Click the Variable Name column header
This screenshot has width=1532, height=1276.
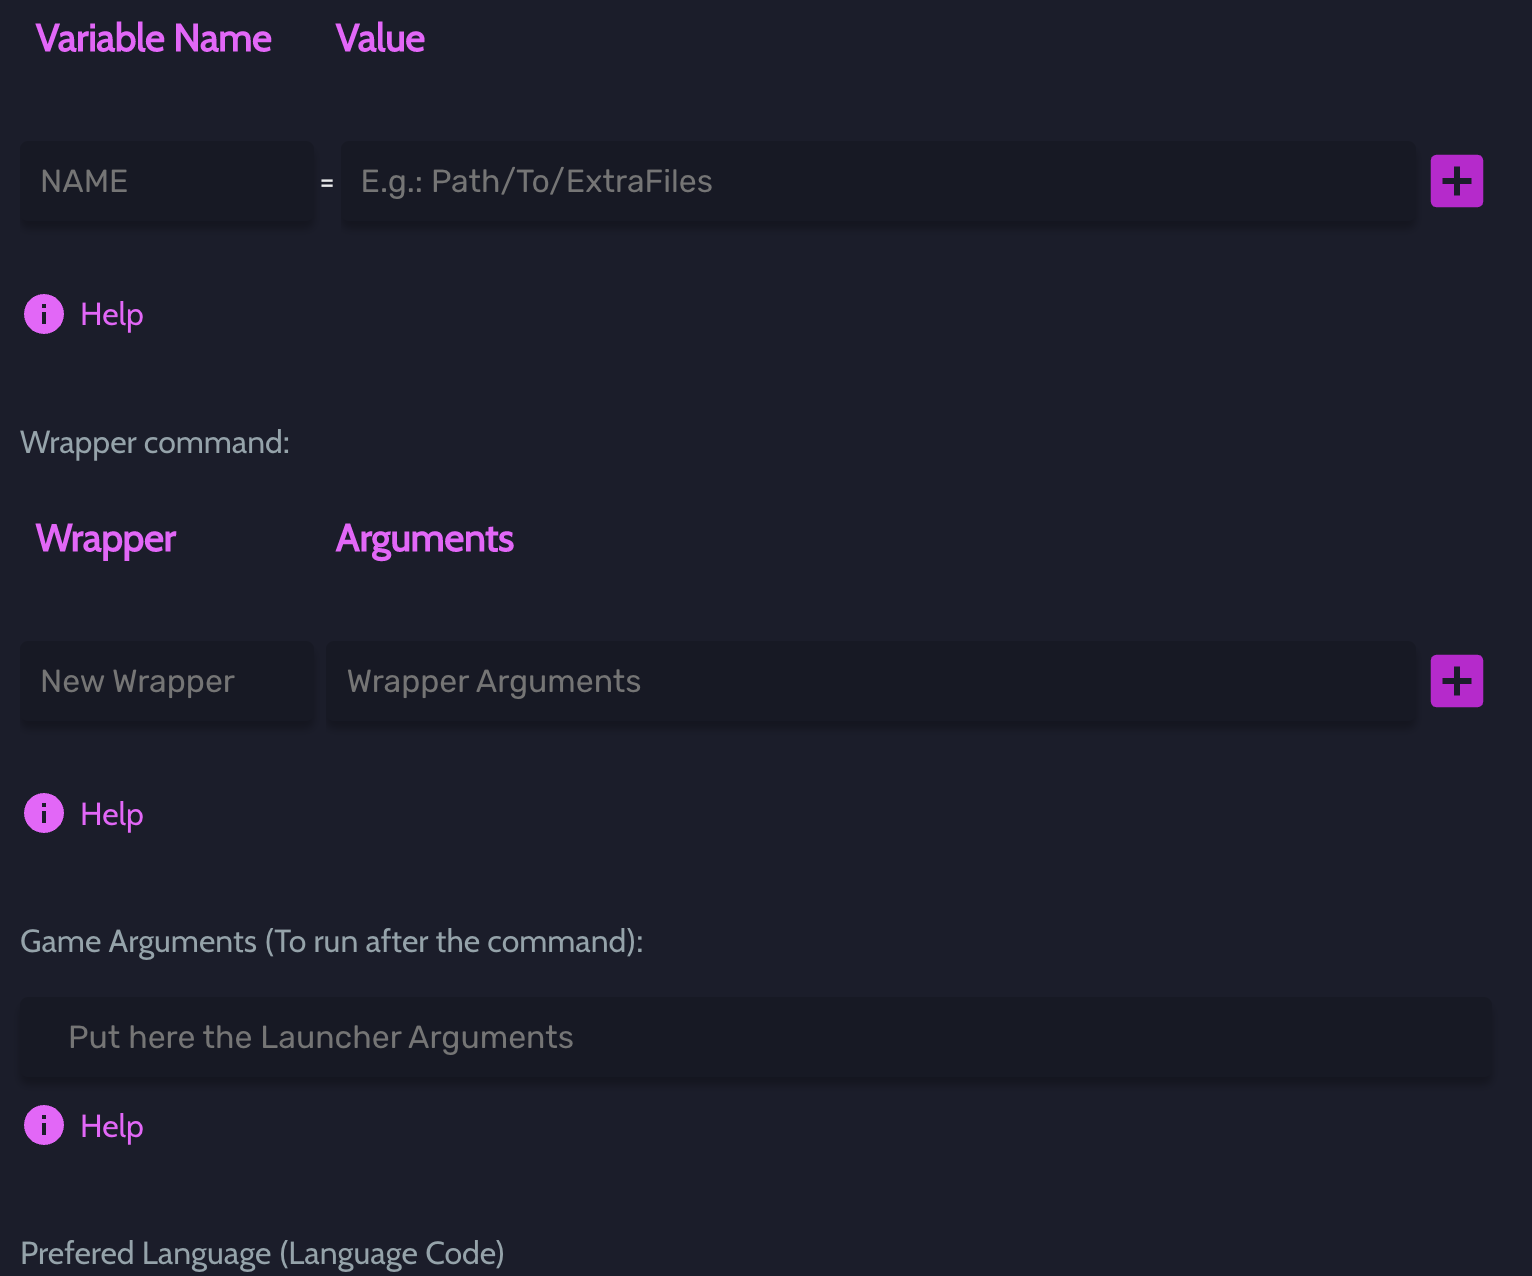154,39
